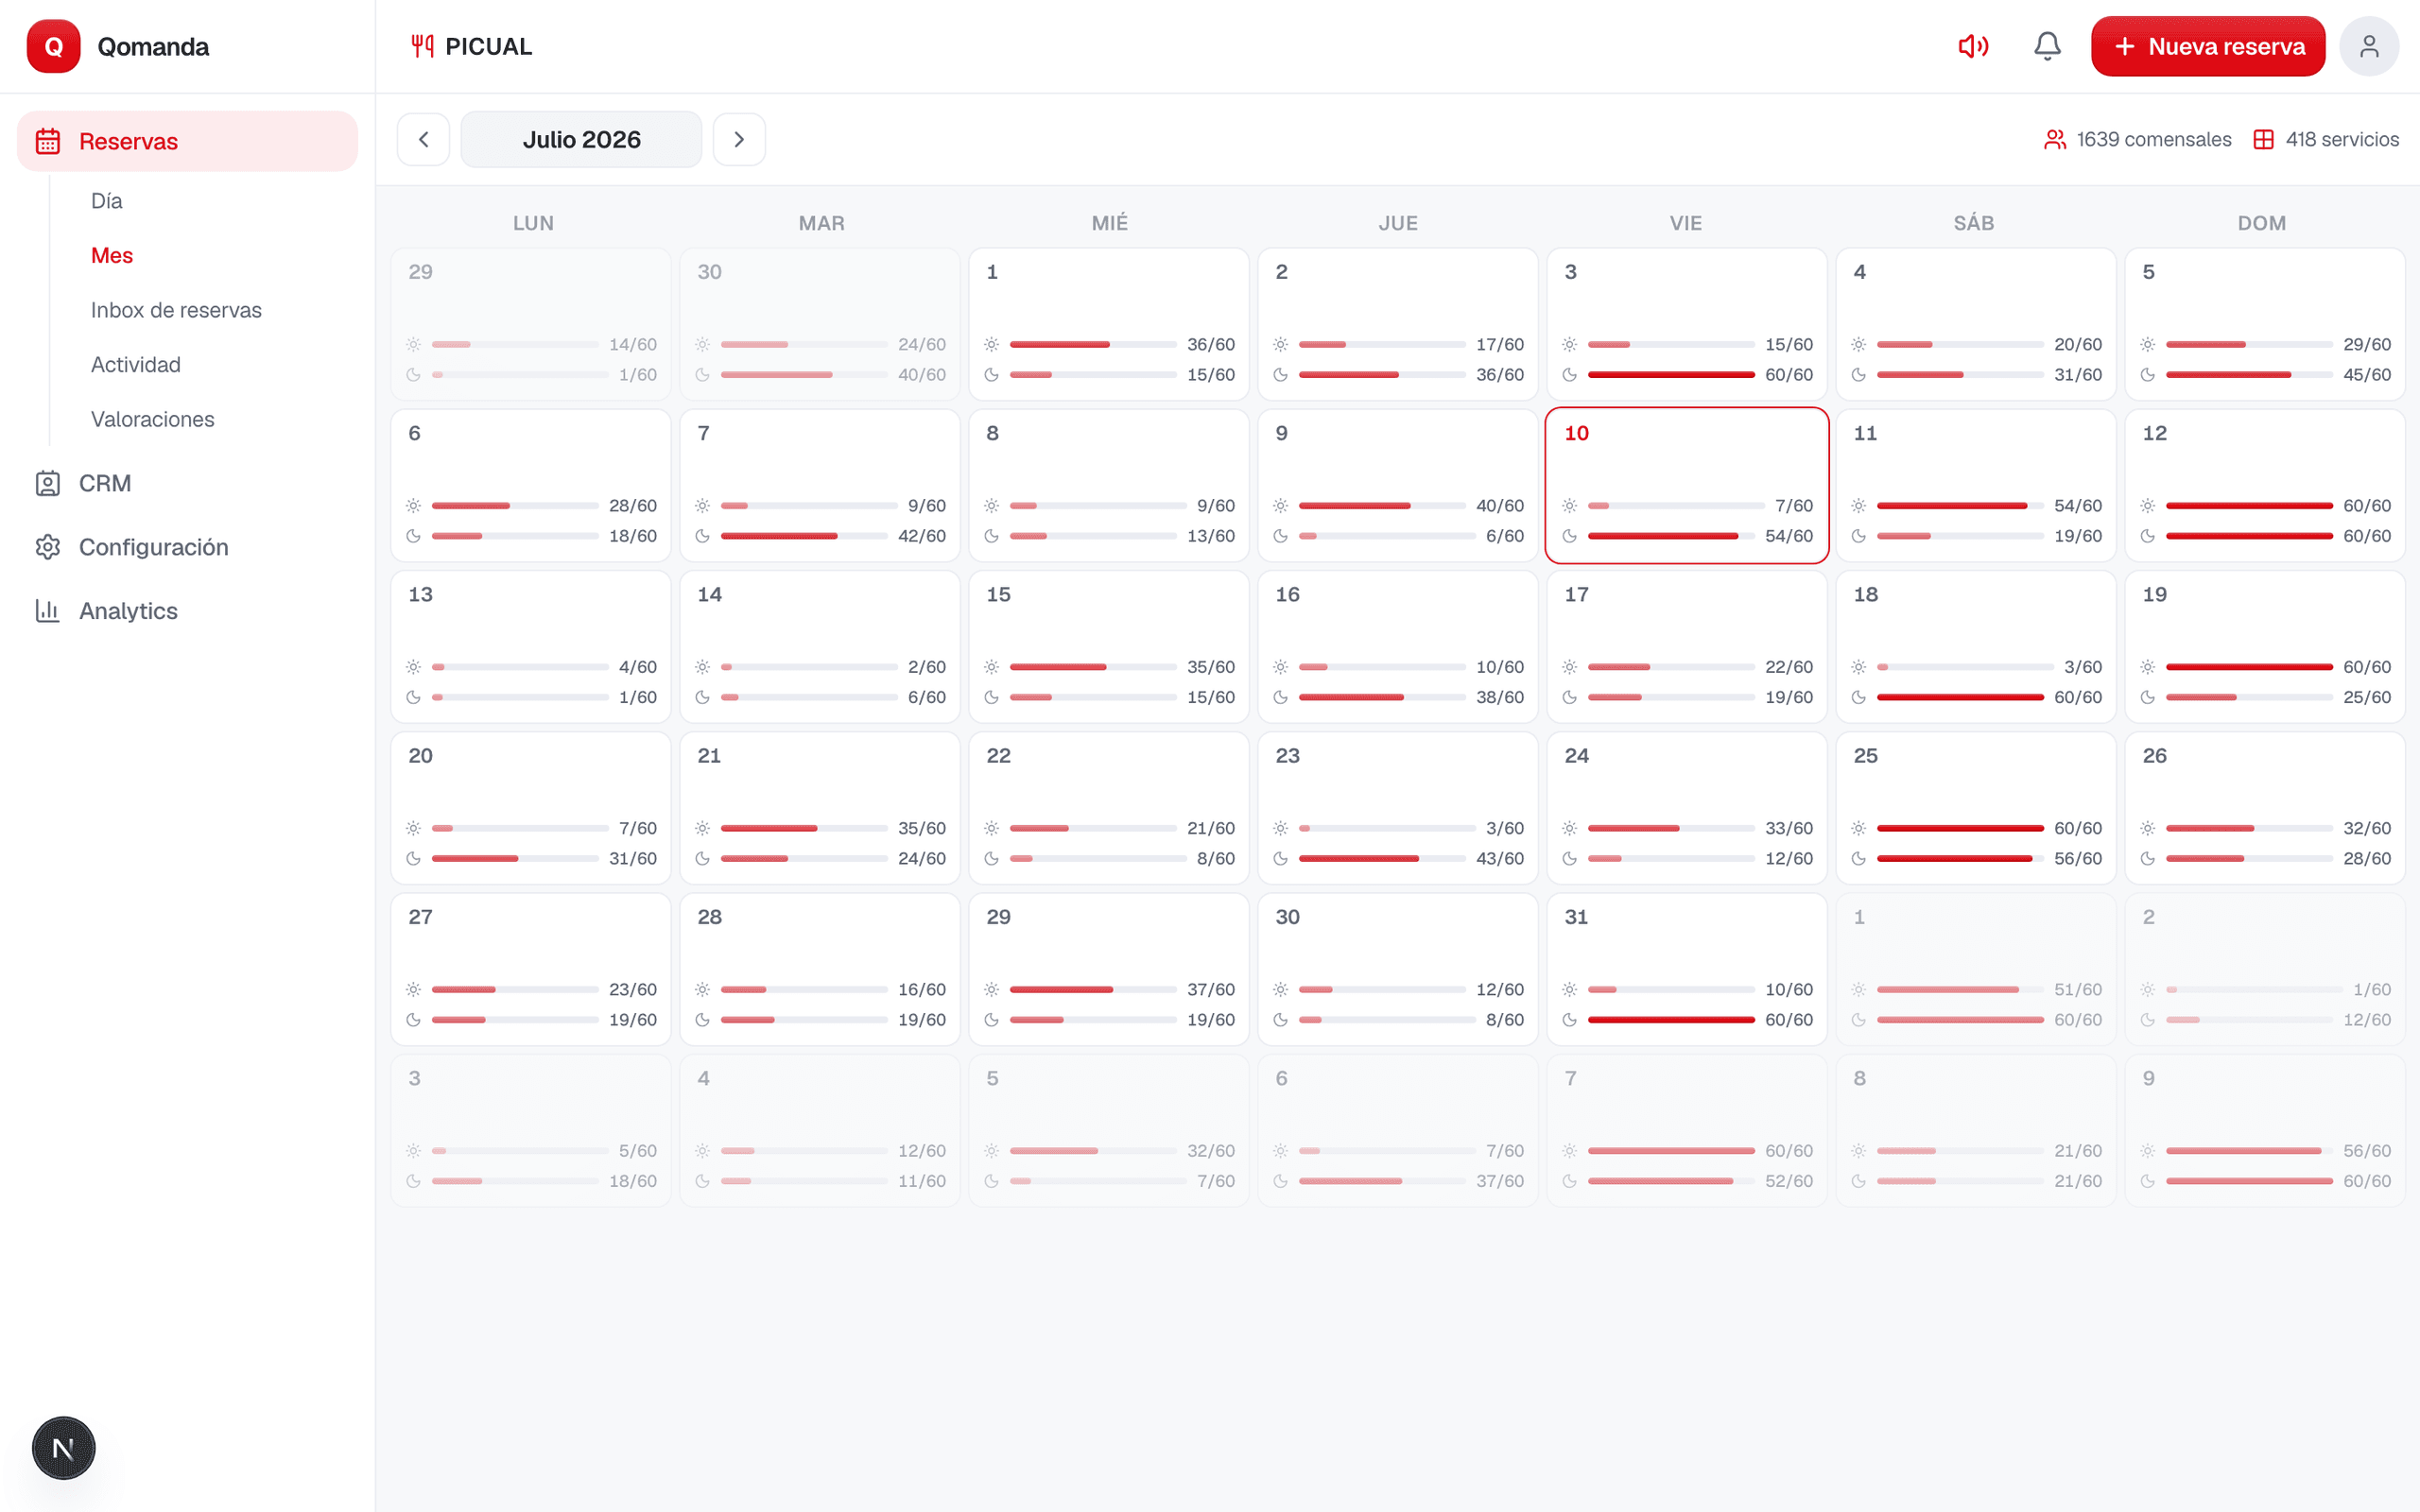This screenshot has height=1512, width=2420.
Task: Click the day number 6 in July
Action: (x=414, y=433)
